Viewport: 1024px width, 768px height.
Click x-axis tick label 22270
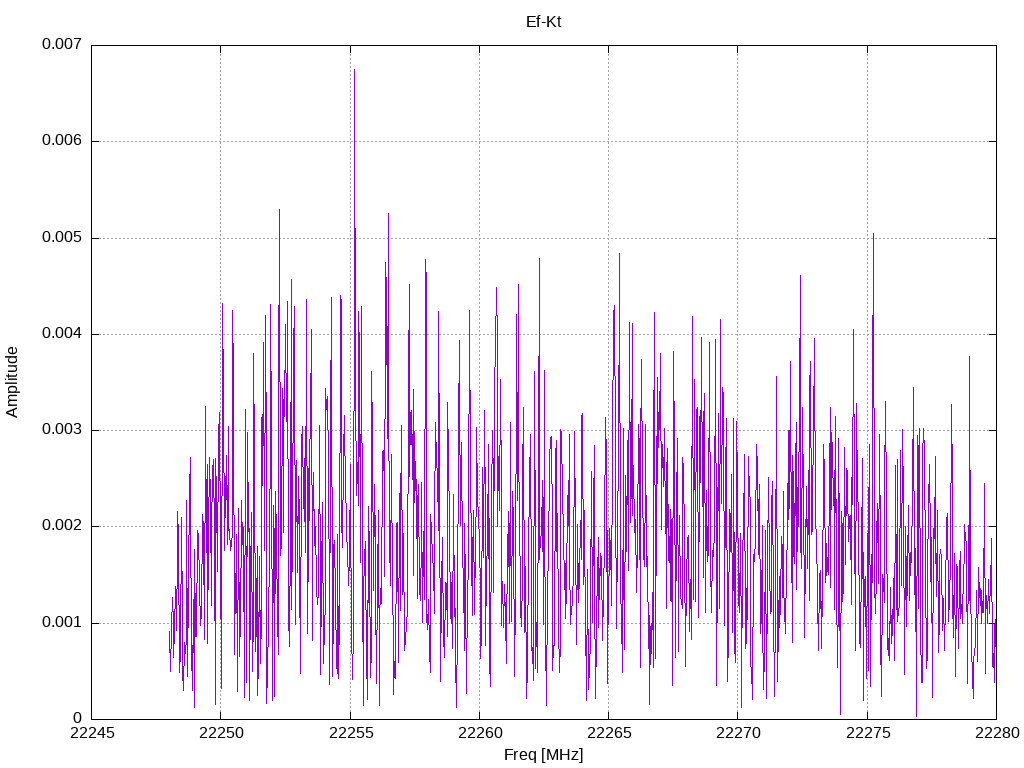[x=739, y=733]
